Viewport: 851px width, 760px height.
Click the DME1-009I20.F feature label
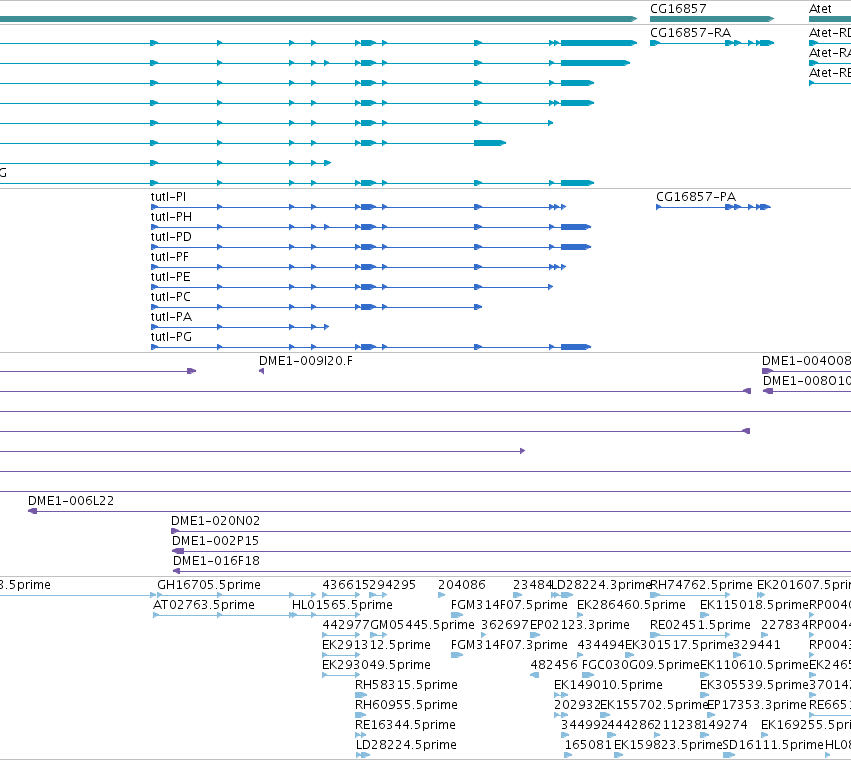[x=306, y=361]
